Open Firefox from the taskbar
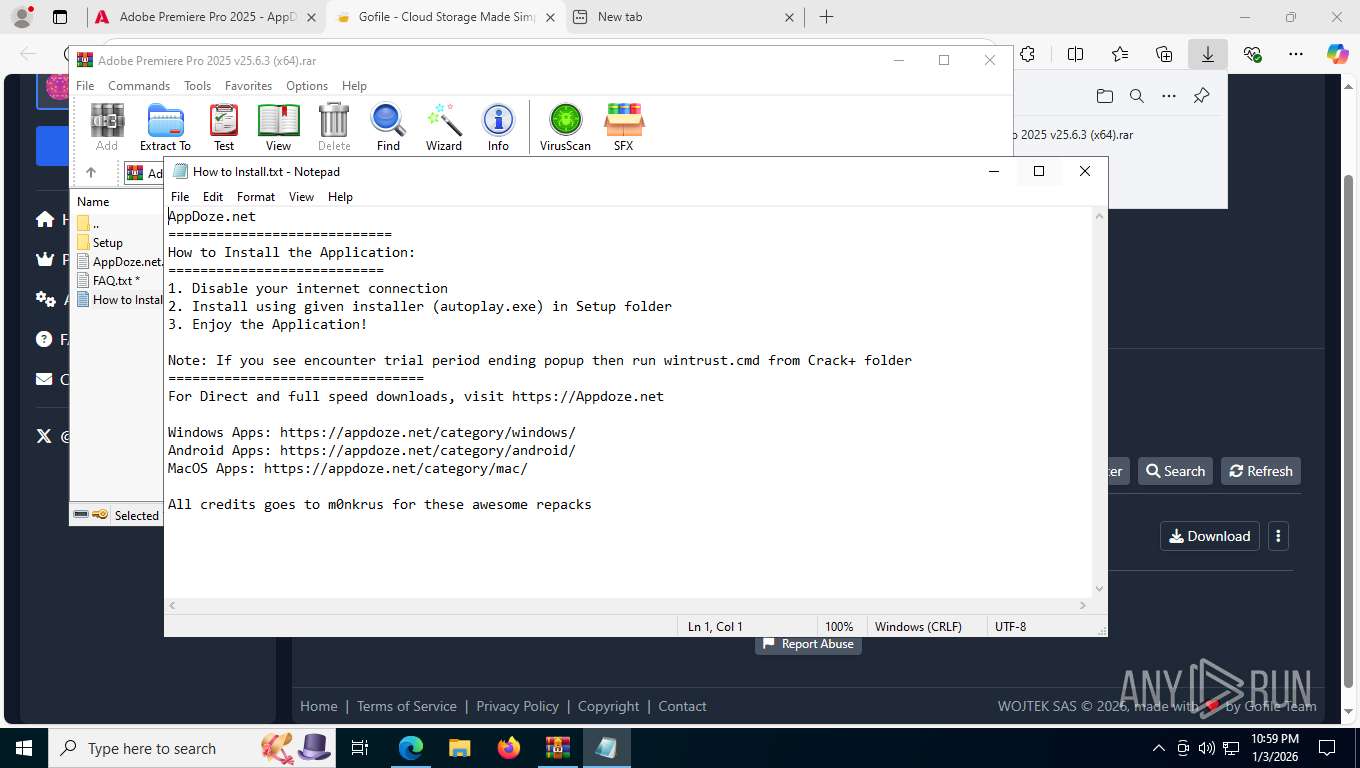 (x=508, y=748)
